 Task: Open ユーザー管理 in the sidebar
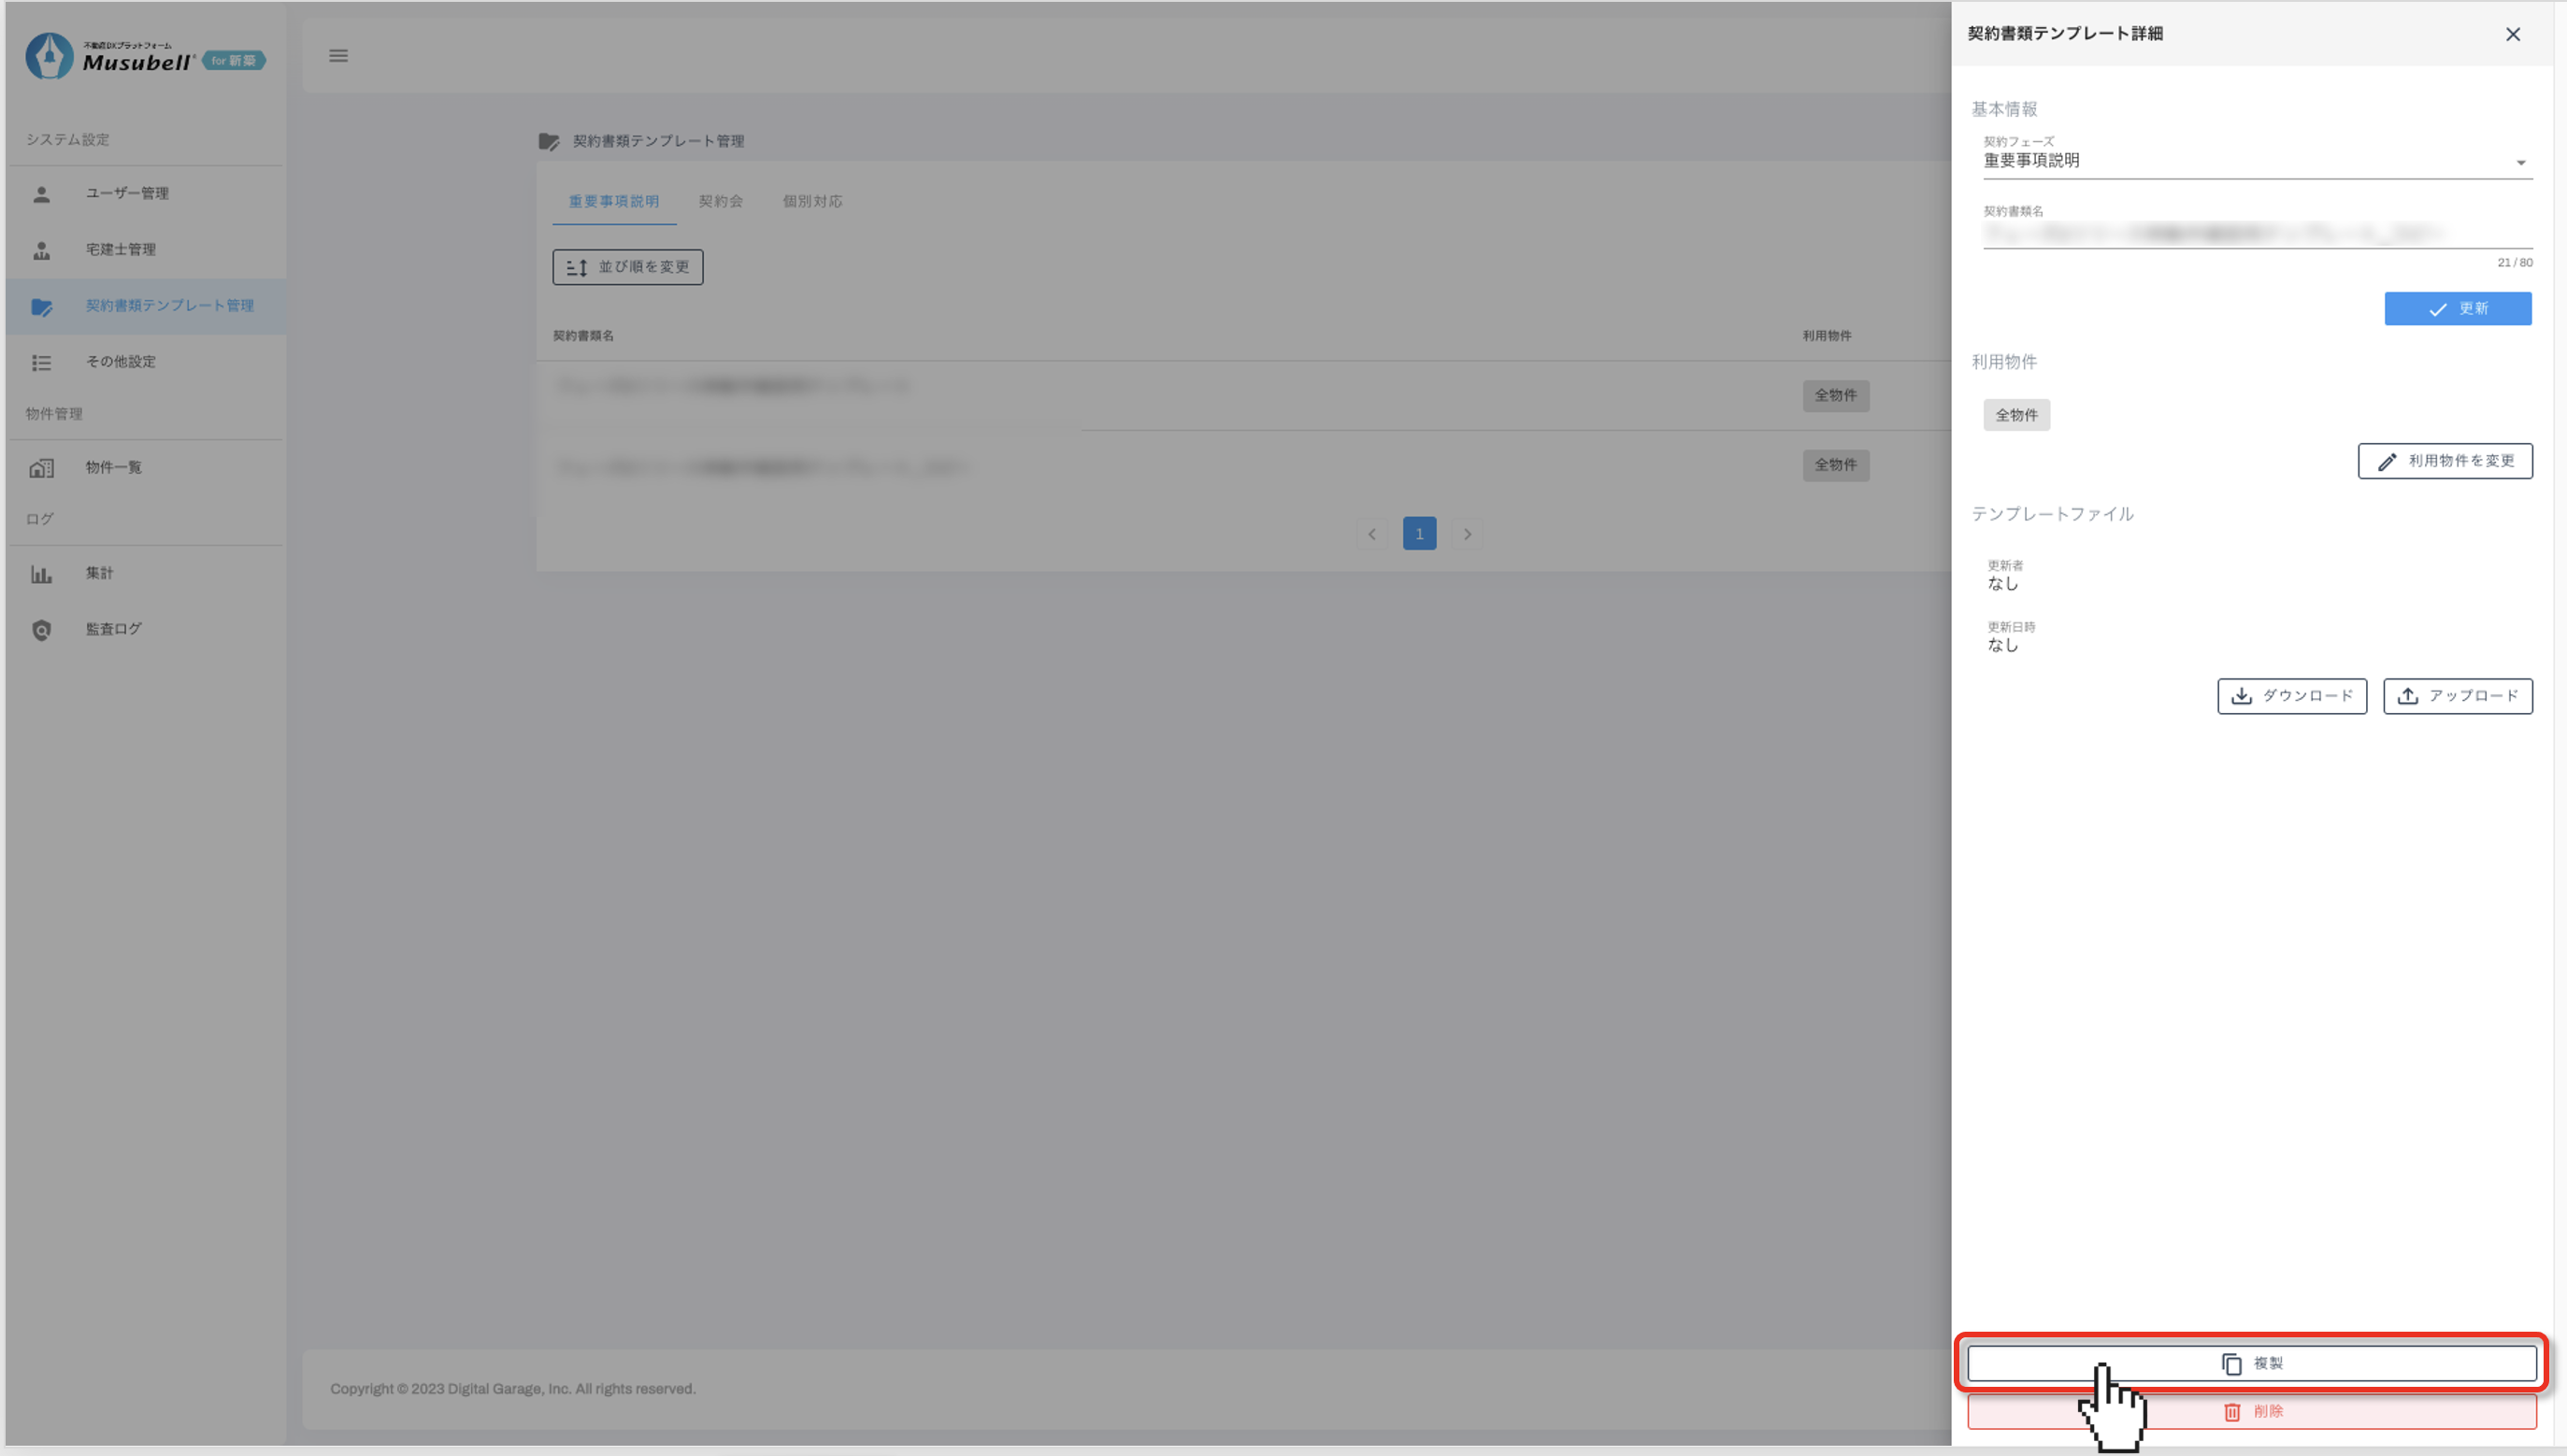tap(126, 193)
